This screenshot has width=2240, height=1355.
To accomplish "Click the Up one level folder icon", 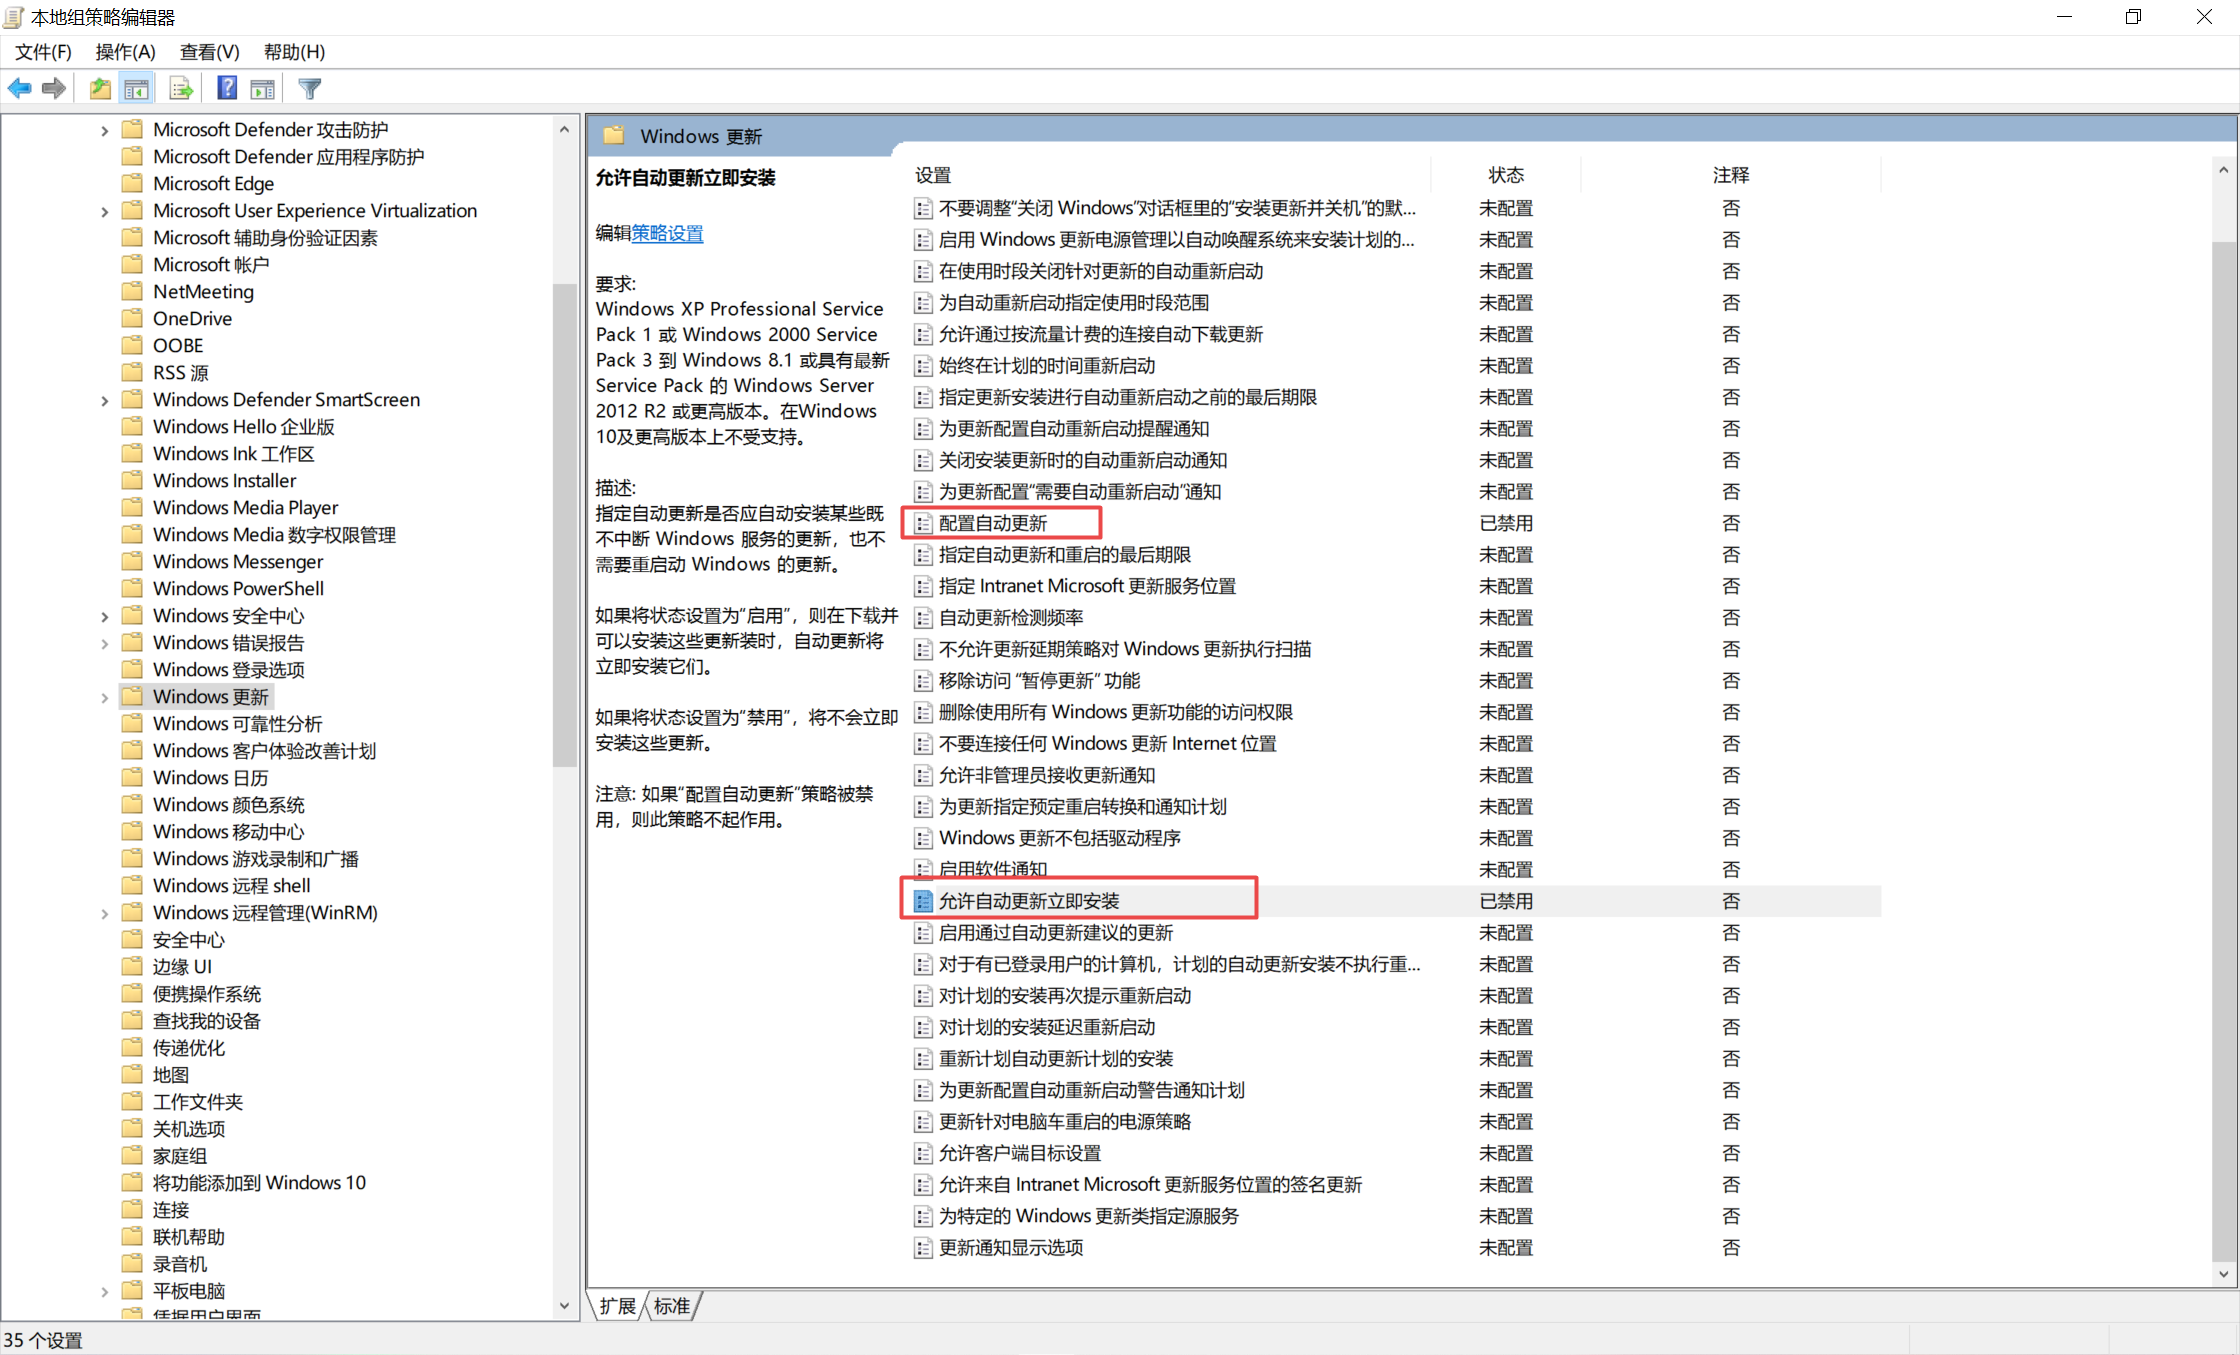I will (x=100, y=89).
